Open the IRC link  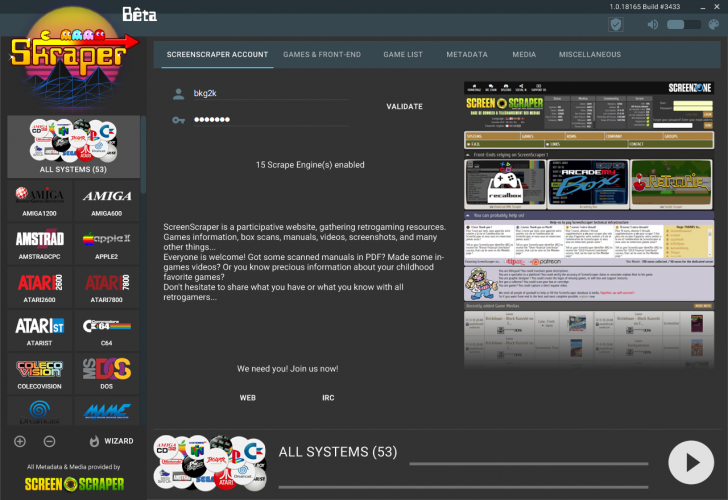tap(328, 398)
